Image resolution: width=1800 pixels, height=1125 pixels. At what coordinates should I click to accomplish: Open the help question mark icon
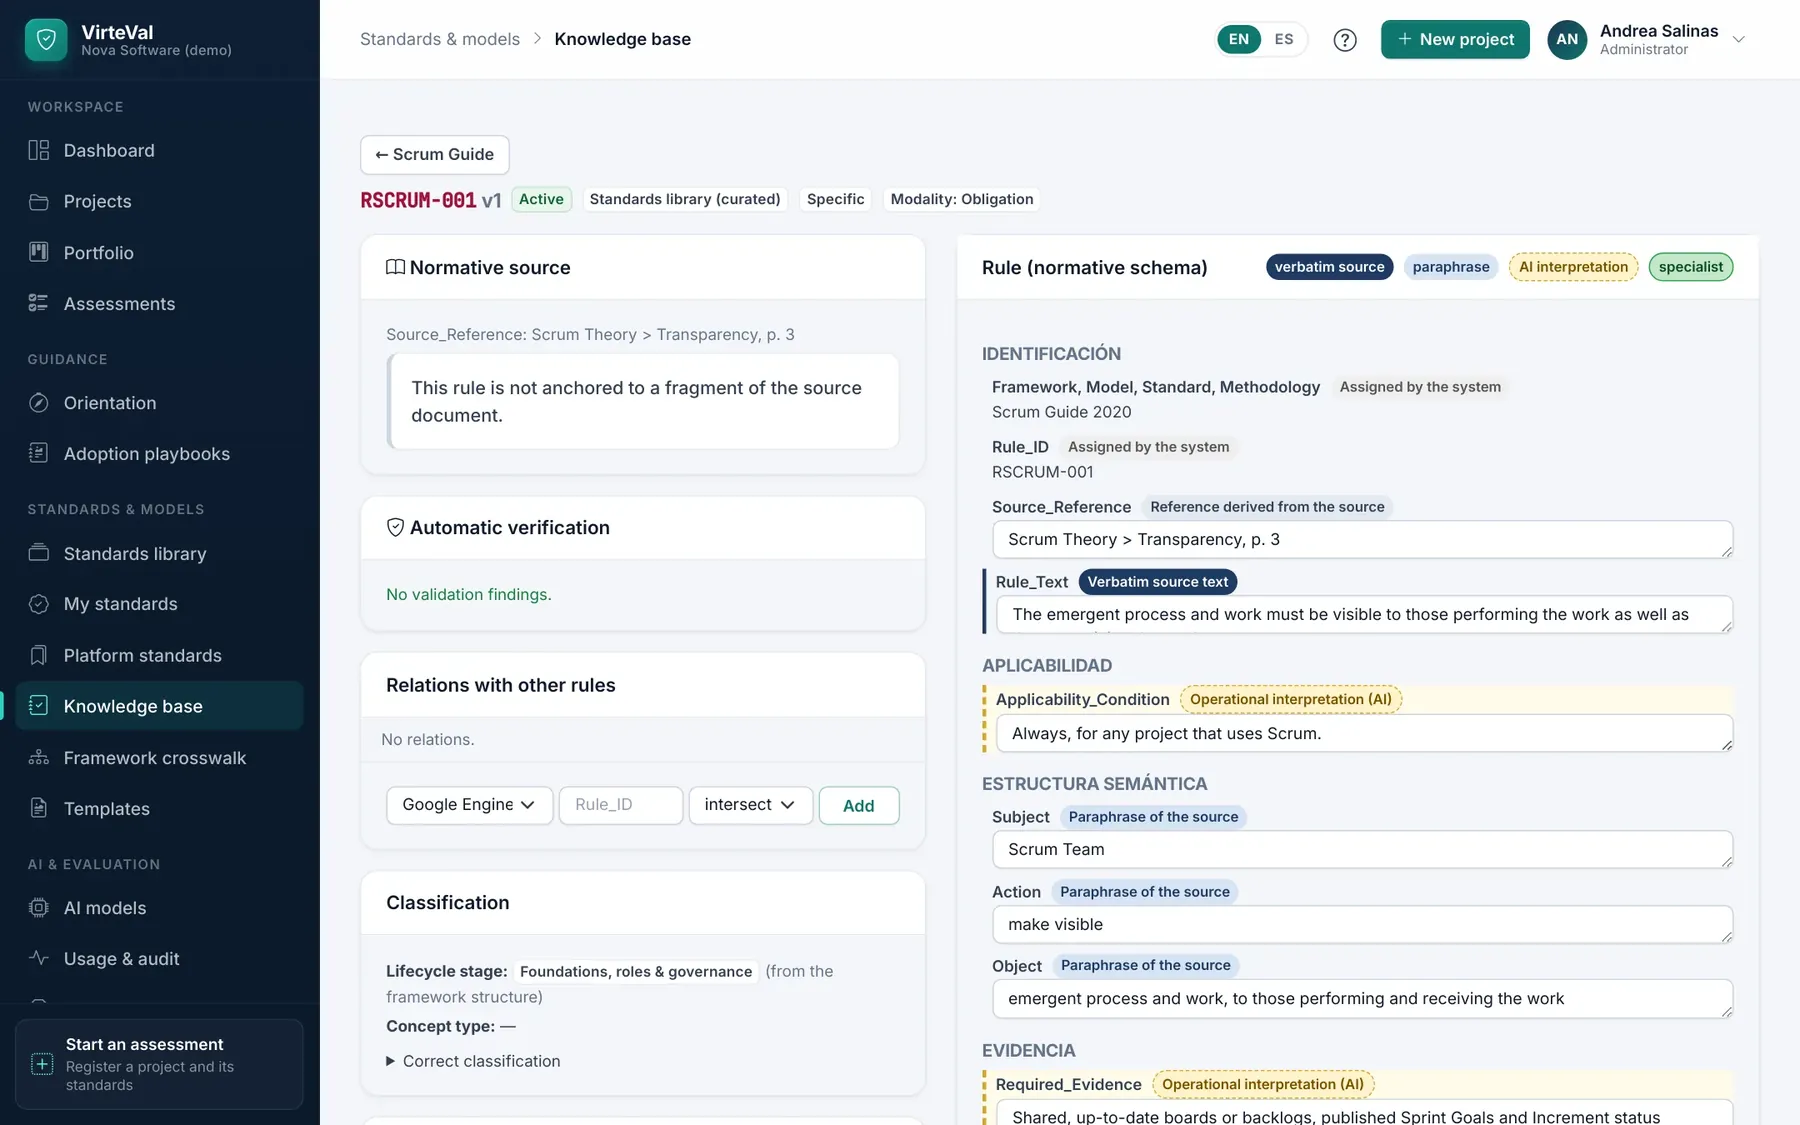1345,40
